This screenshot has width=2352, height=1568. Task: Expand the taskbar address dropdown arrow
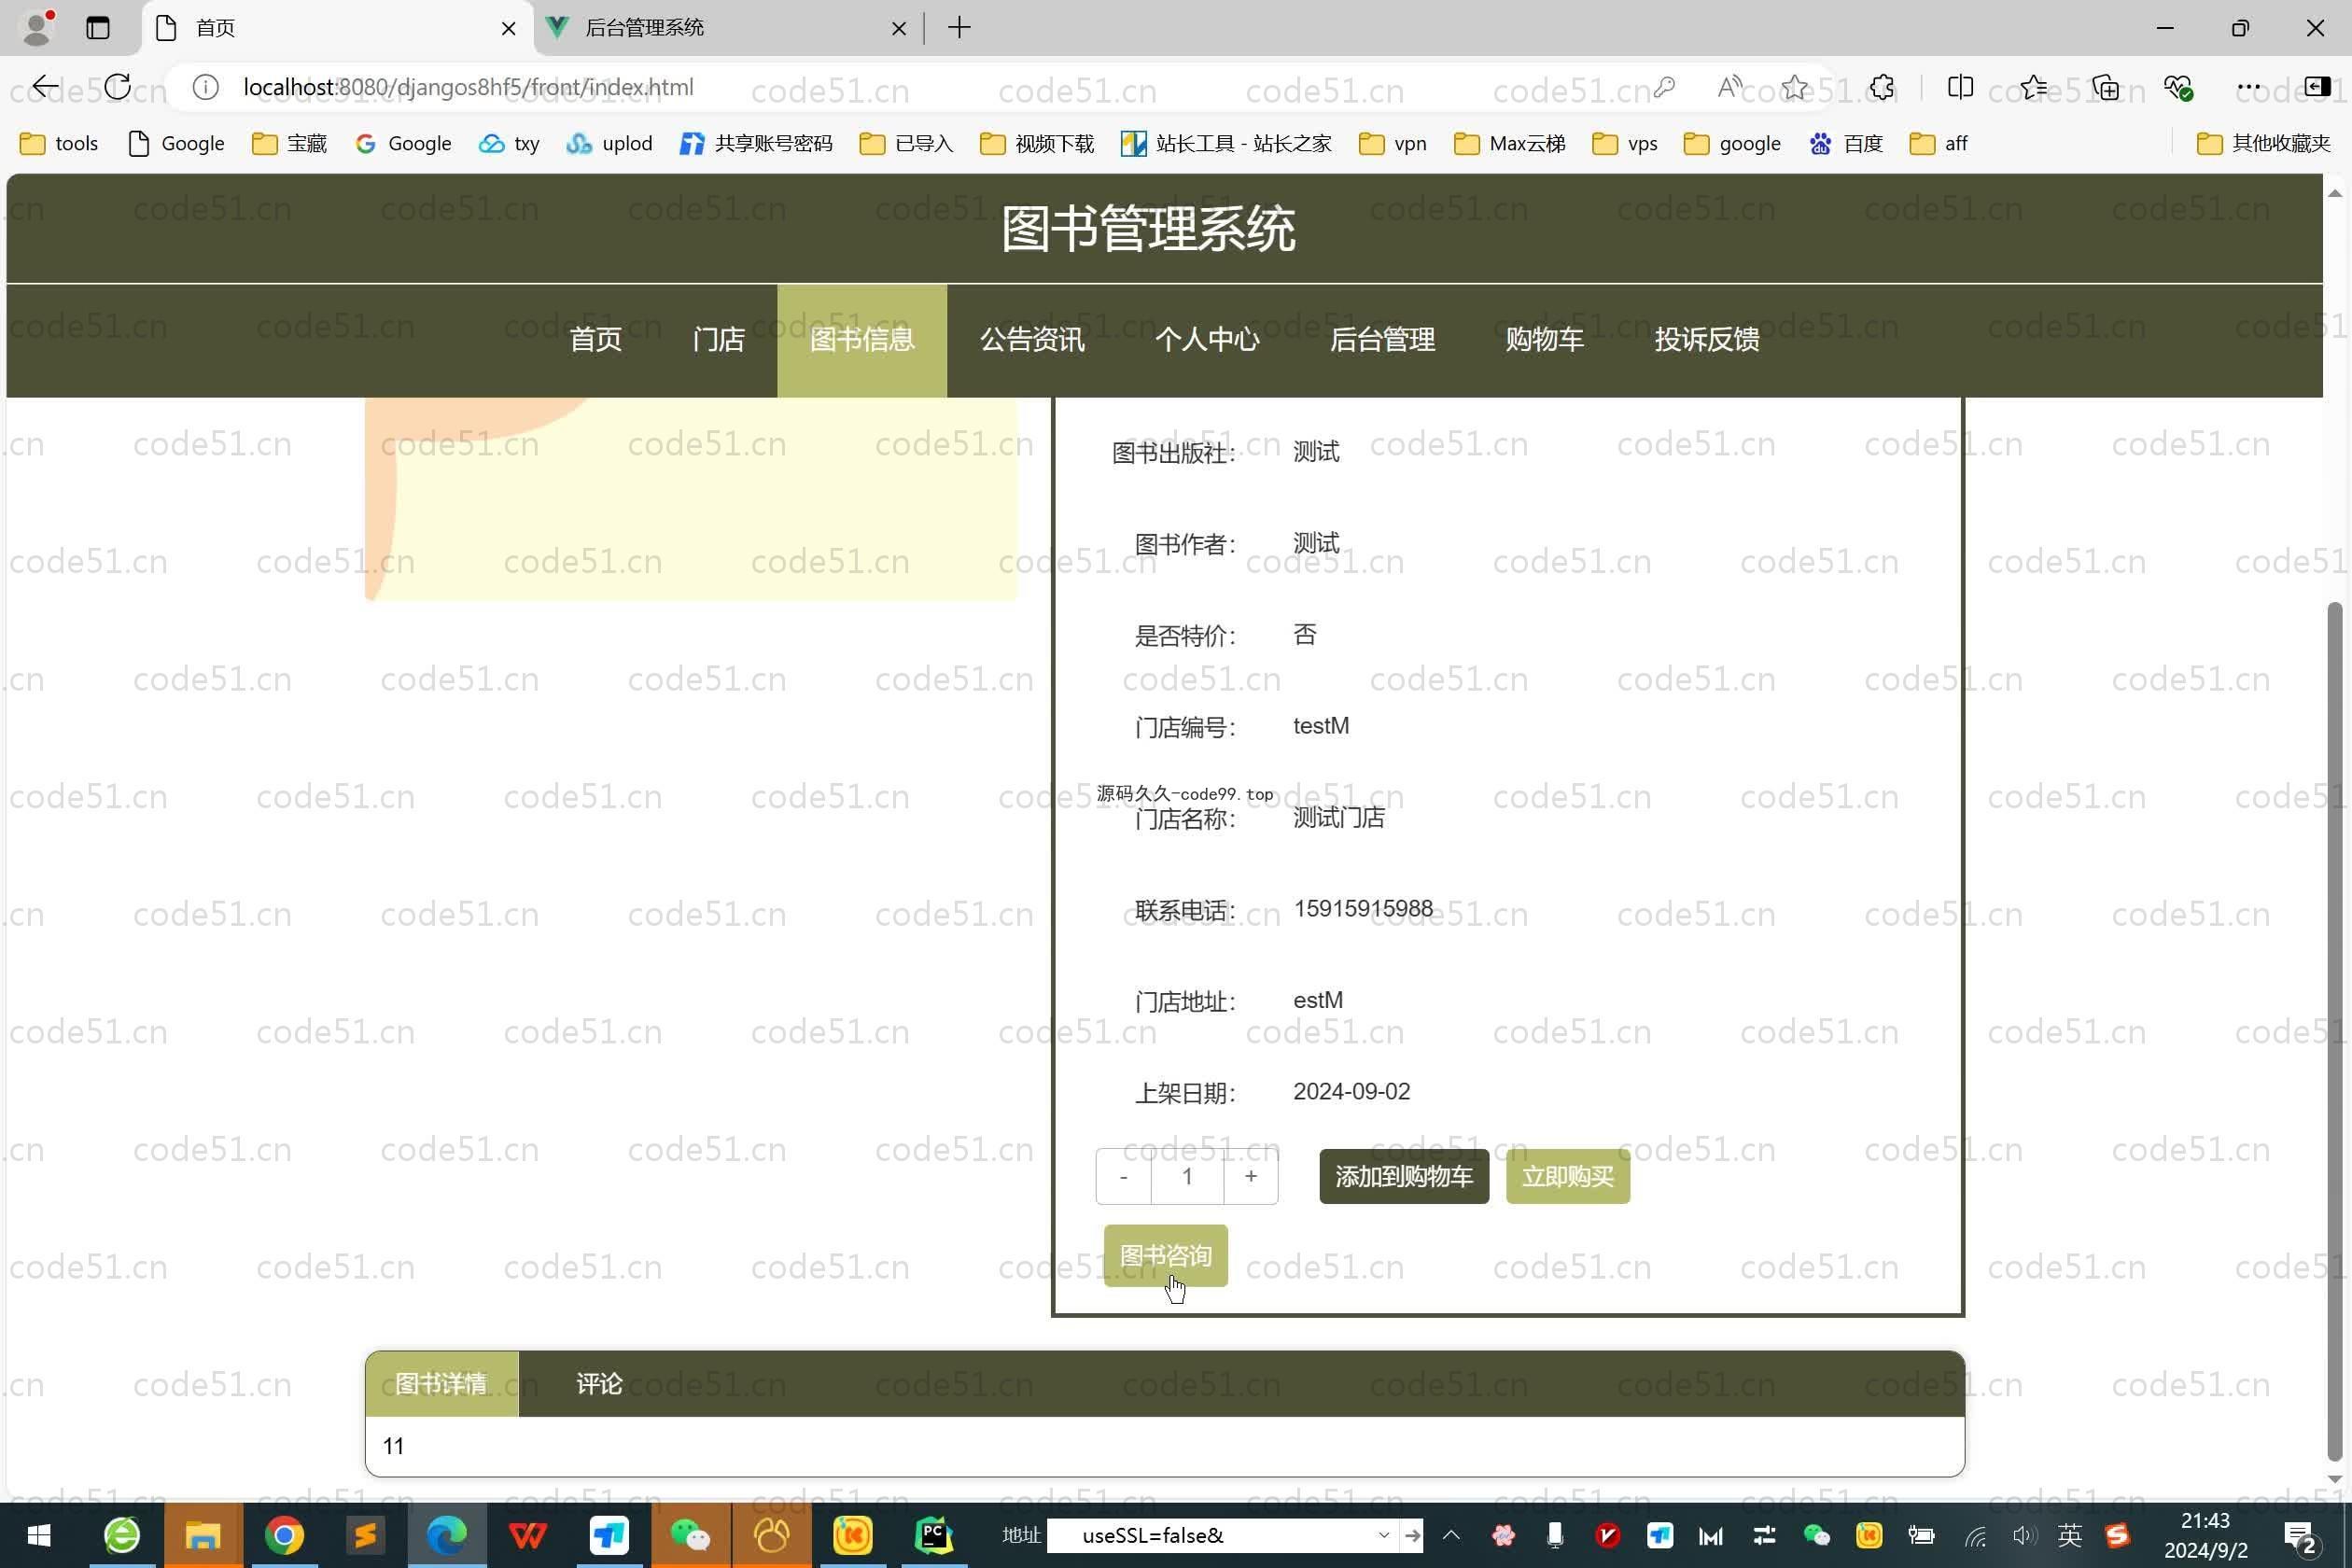click(x=1383, y=1535)
